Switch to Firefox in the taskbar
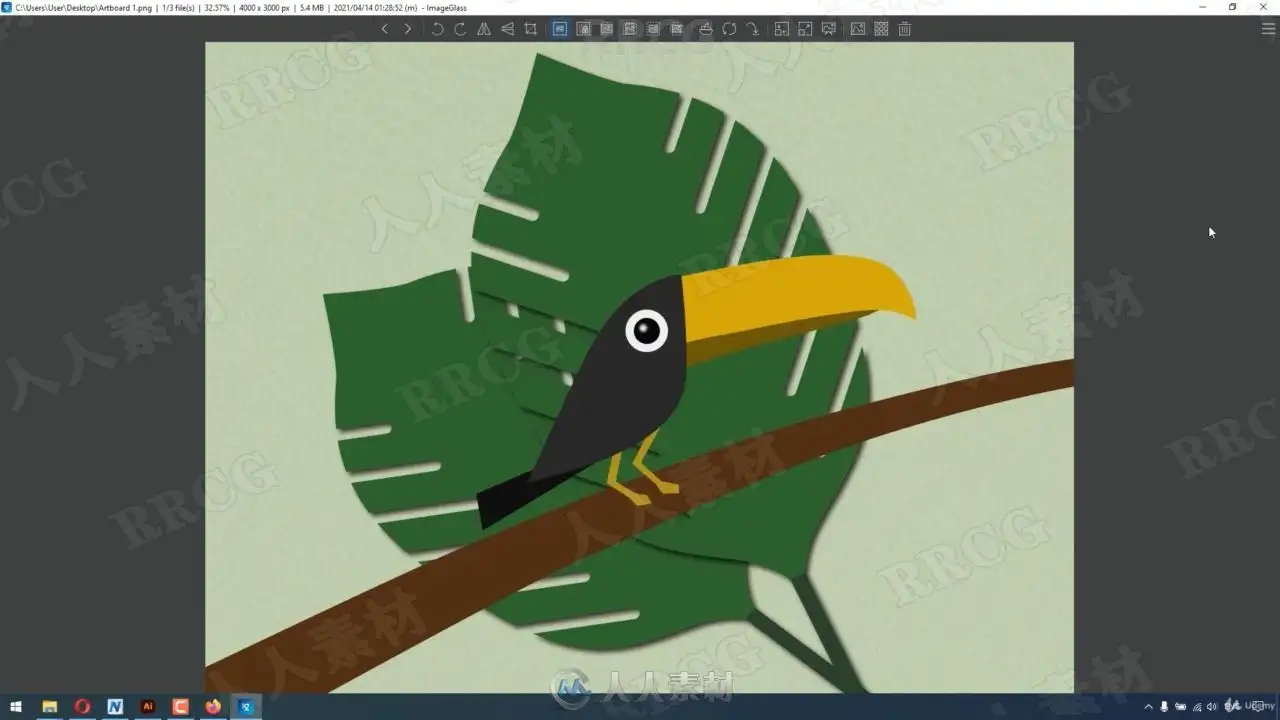Viewport: 1280px width, 720px height. [213, 706]
